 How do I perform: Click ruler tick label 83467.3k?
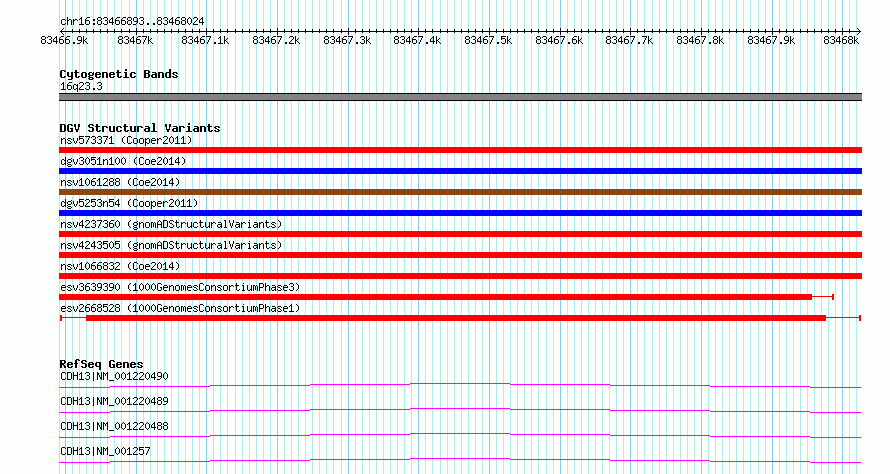347,40
